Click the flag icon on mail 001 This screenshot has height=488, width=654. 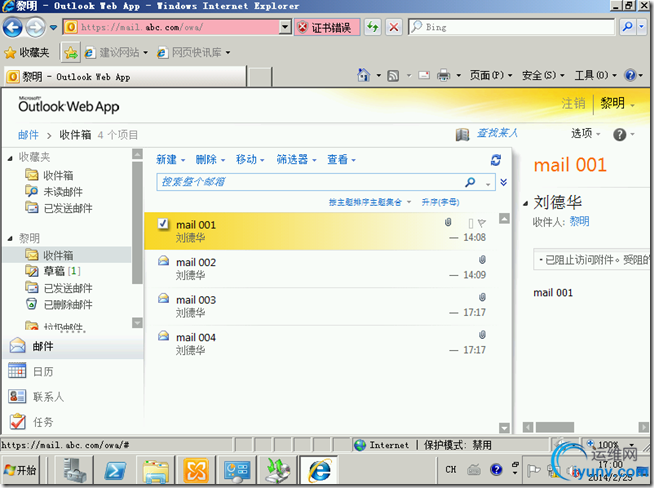(x=482, y=223)
